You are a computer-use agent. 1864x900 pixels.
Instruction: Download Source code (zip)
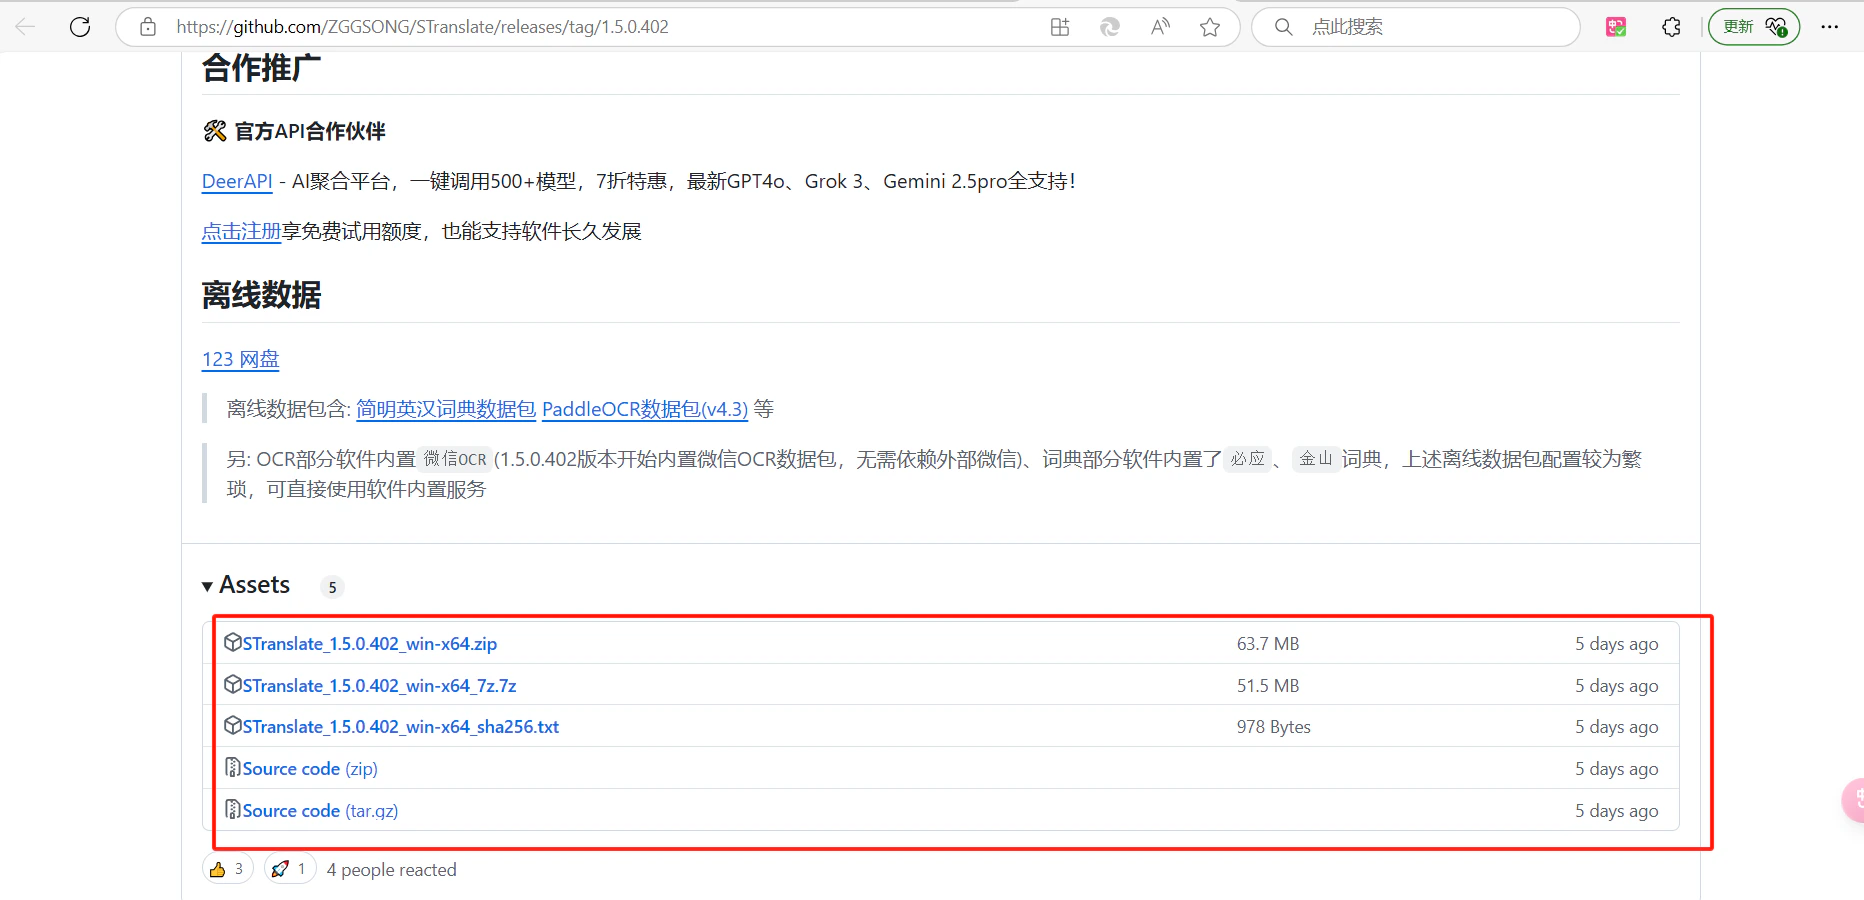pyautogui.click(x=310, y=769)
